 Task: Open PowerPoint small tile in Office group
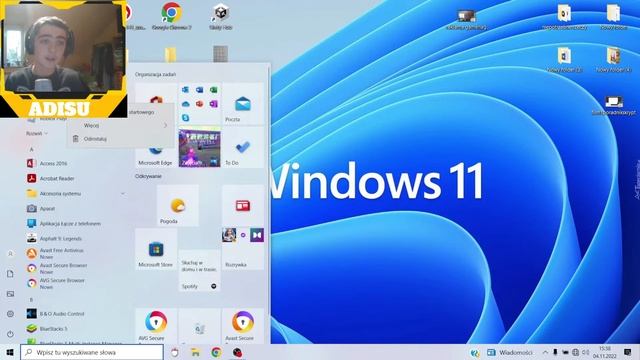(200, 104)
